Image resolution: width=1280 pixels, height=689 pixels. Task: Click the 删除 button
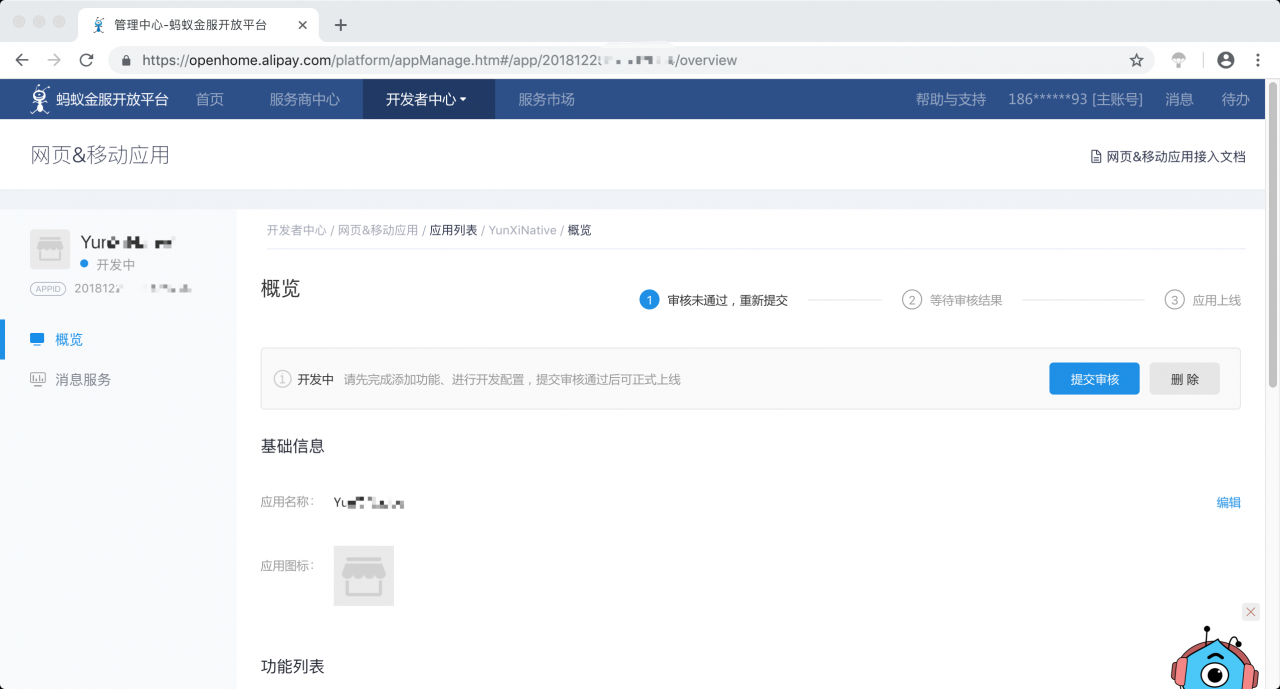pyautogui.click(x=1185, y=379)
